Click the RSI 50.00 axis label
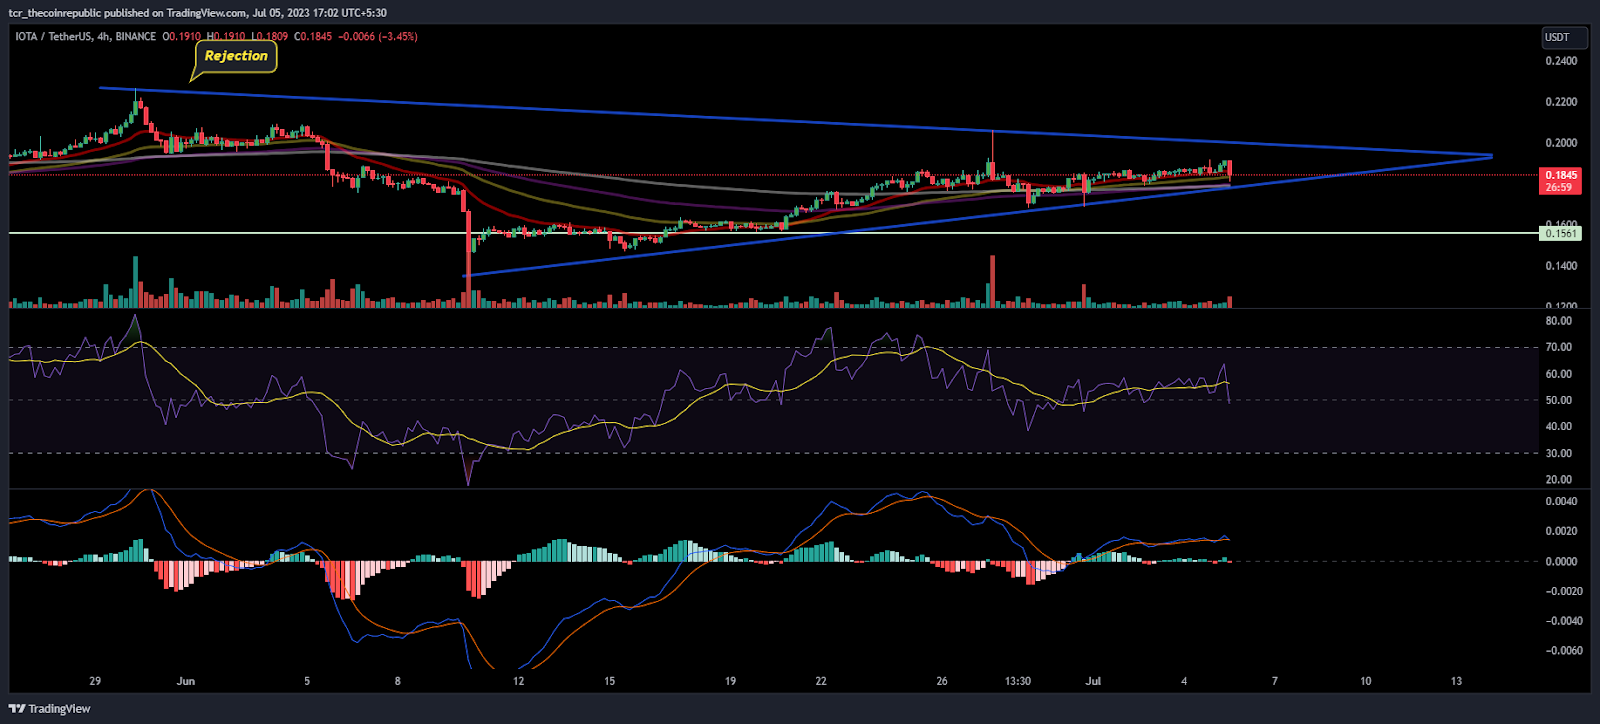This screenshot has height=724, width=1600. coord(1558,400)
